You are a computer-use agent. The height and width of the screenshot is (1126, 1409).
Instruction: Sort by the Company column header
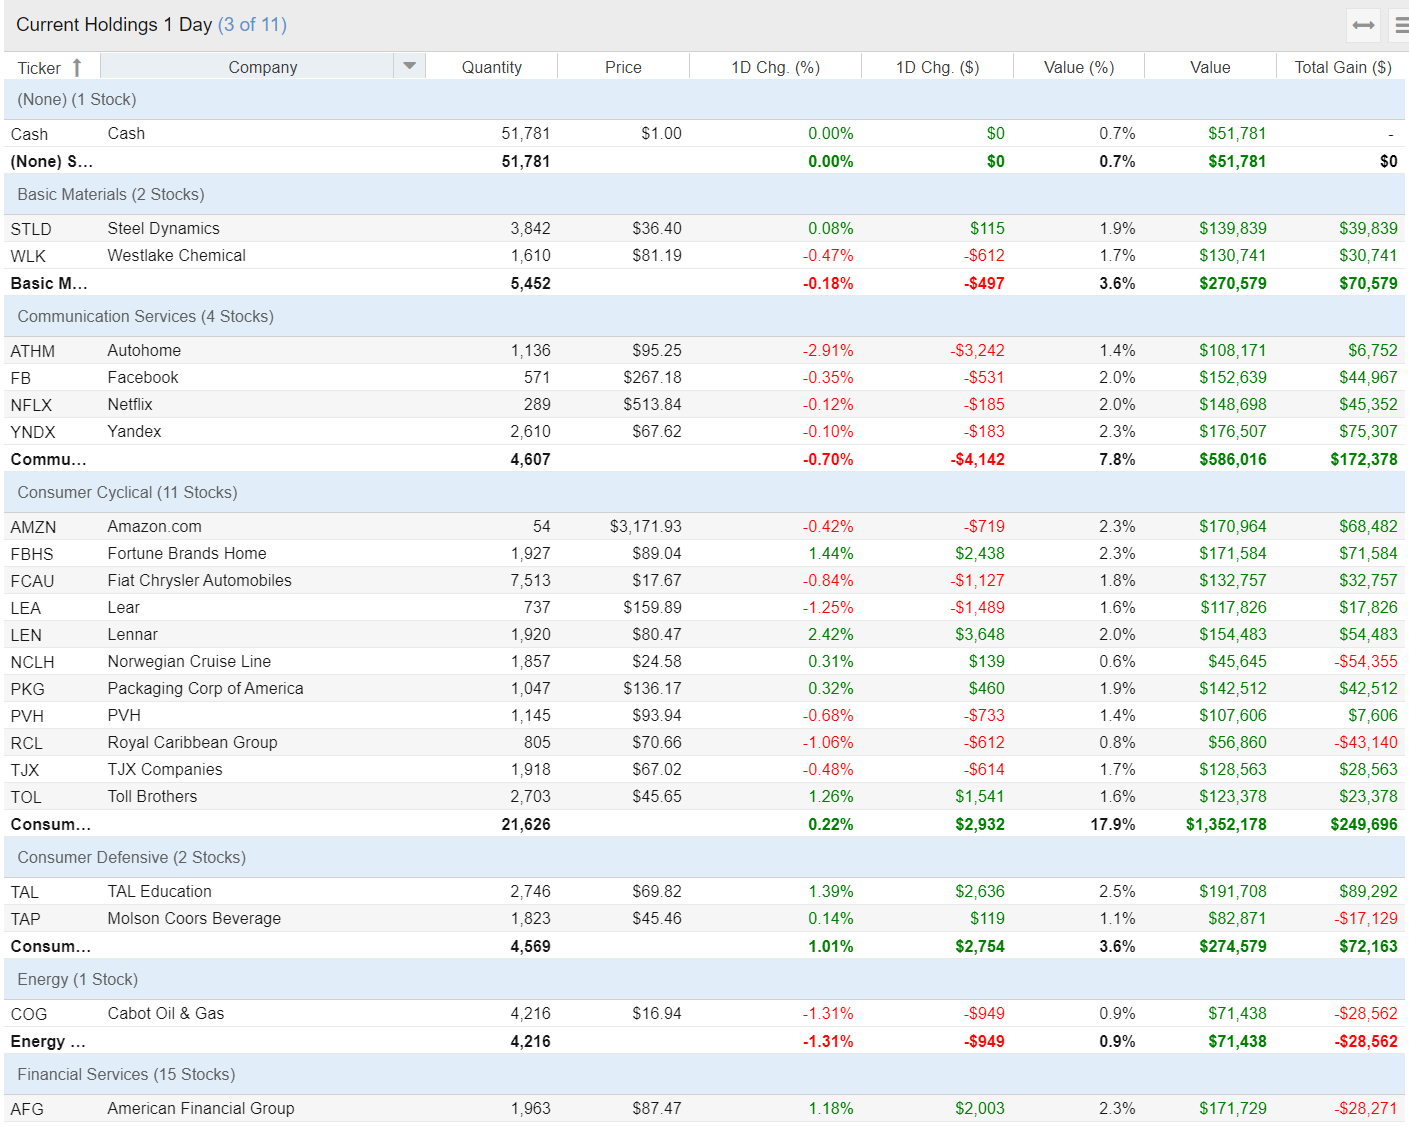[x=262, y=67]
